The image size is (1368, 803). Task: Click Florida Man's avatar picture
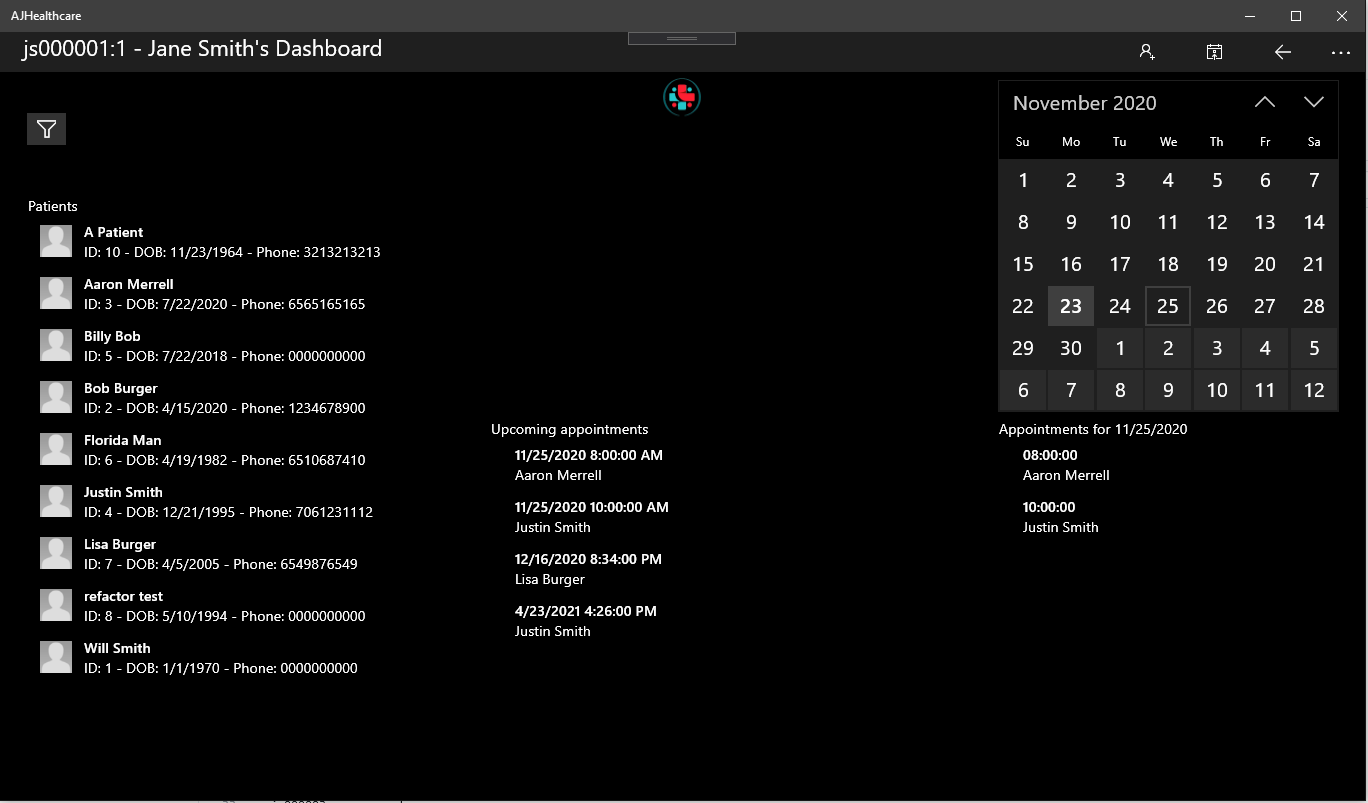tap(56, 449)
